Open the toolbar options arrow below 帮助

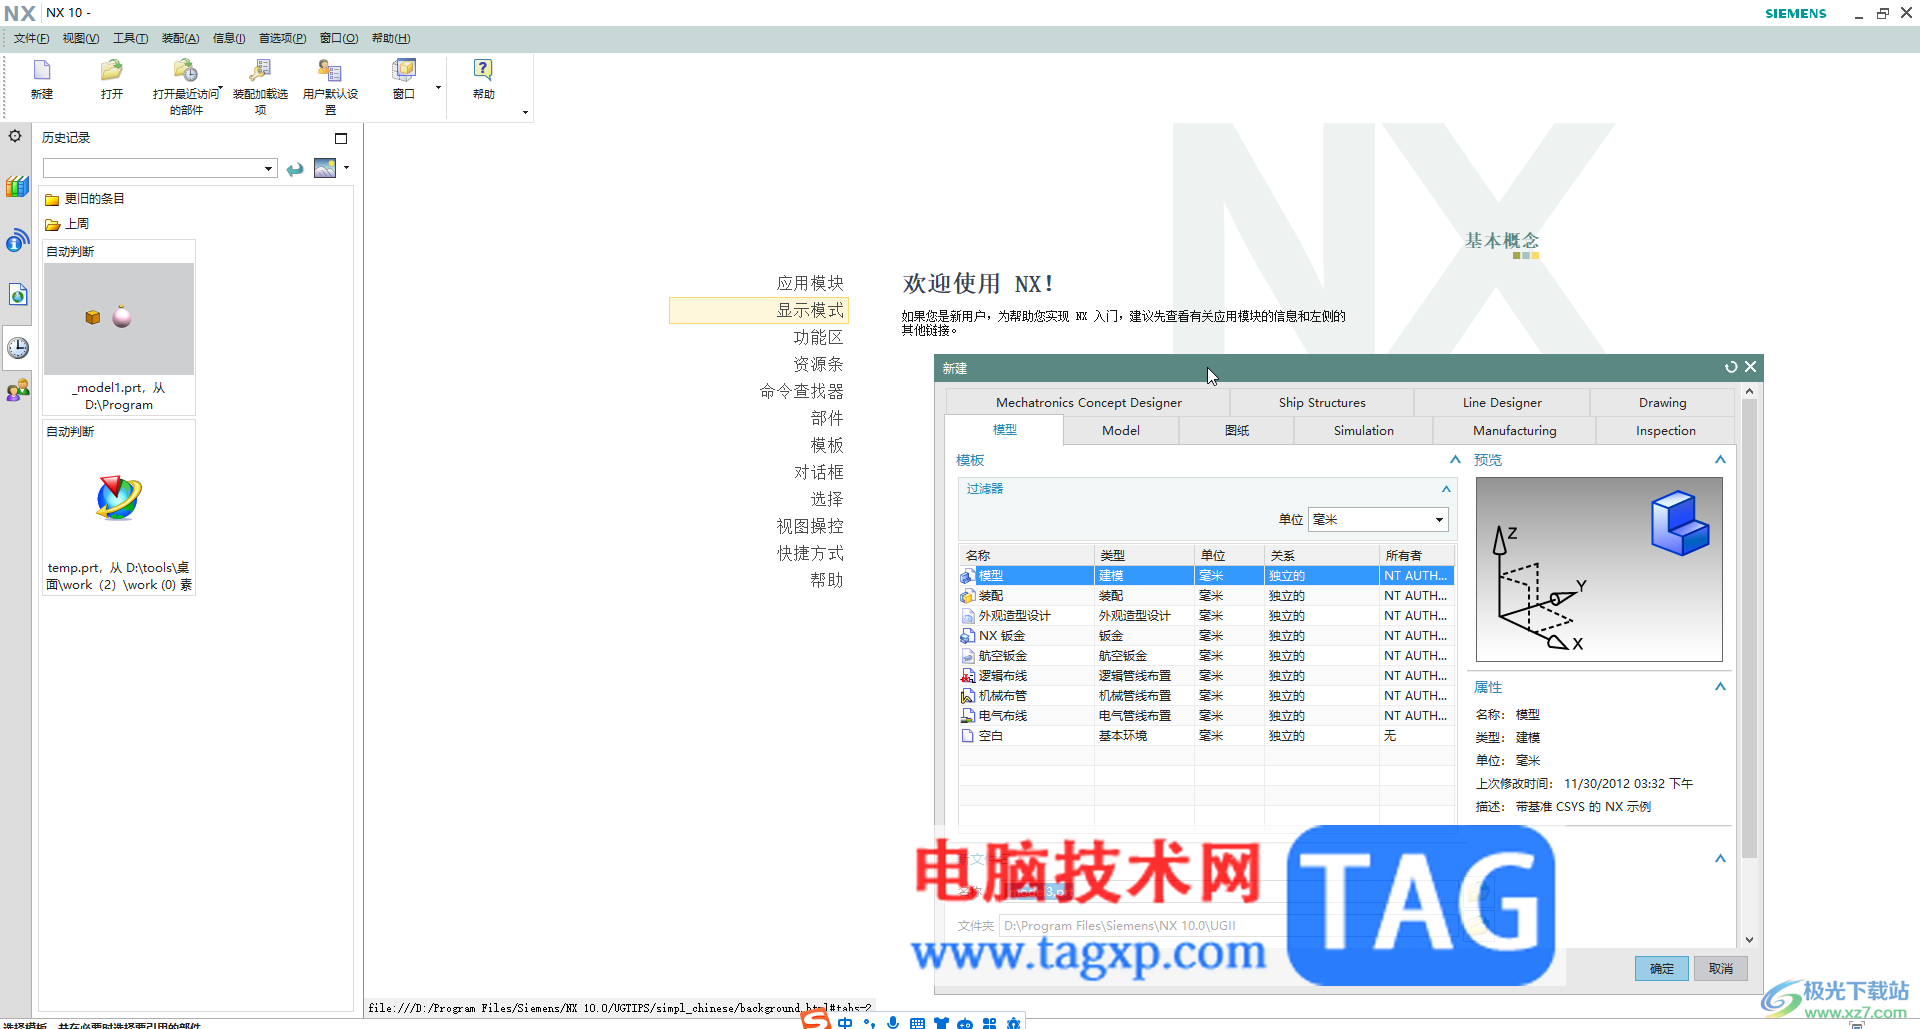coord(525,112)
